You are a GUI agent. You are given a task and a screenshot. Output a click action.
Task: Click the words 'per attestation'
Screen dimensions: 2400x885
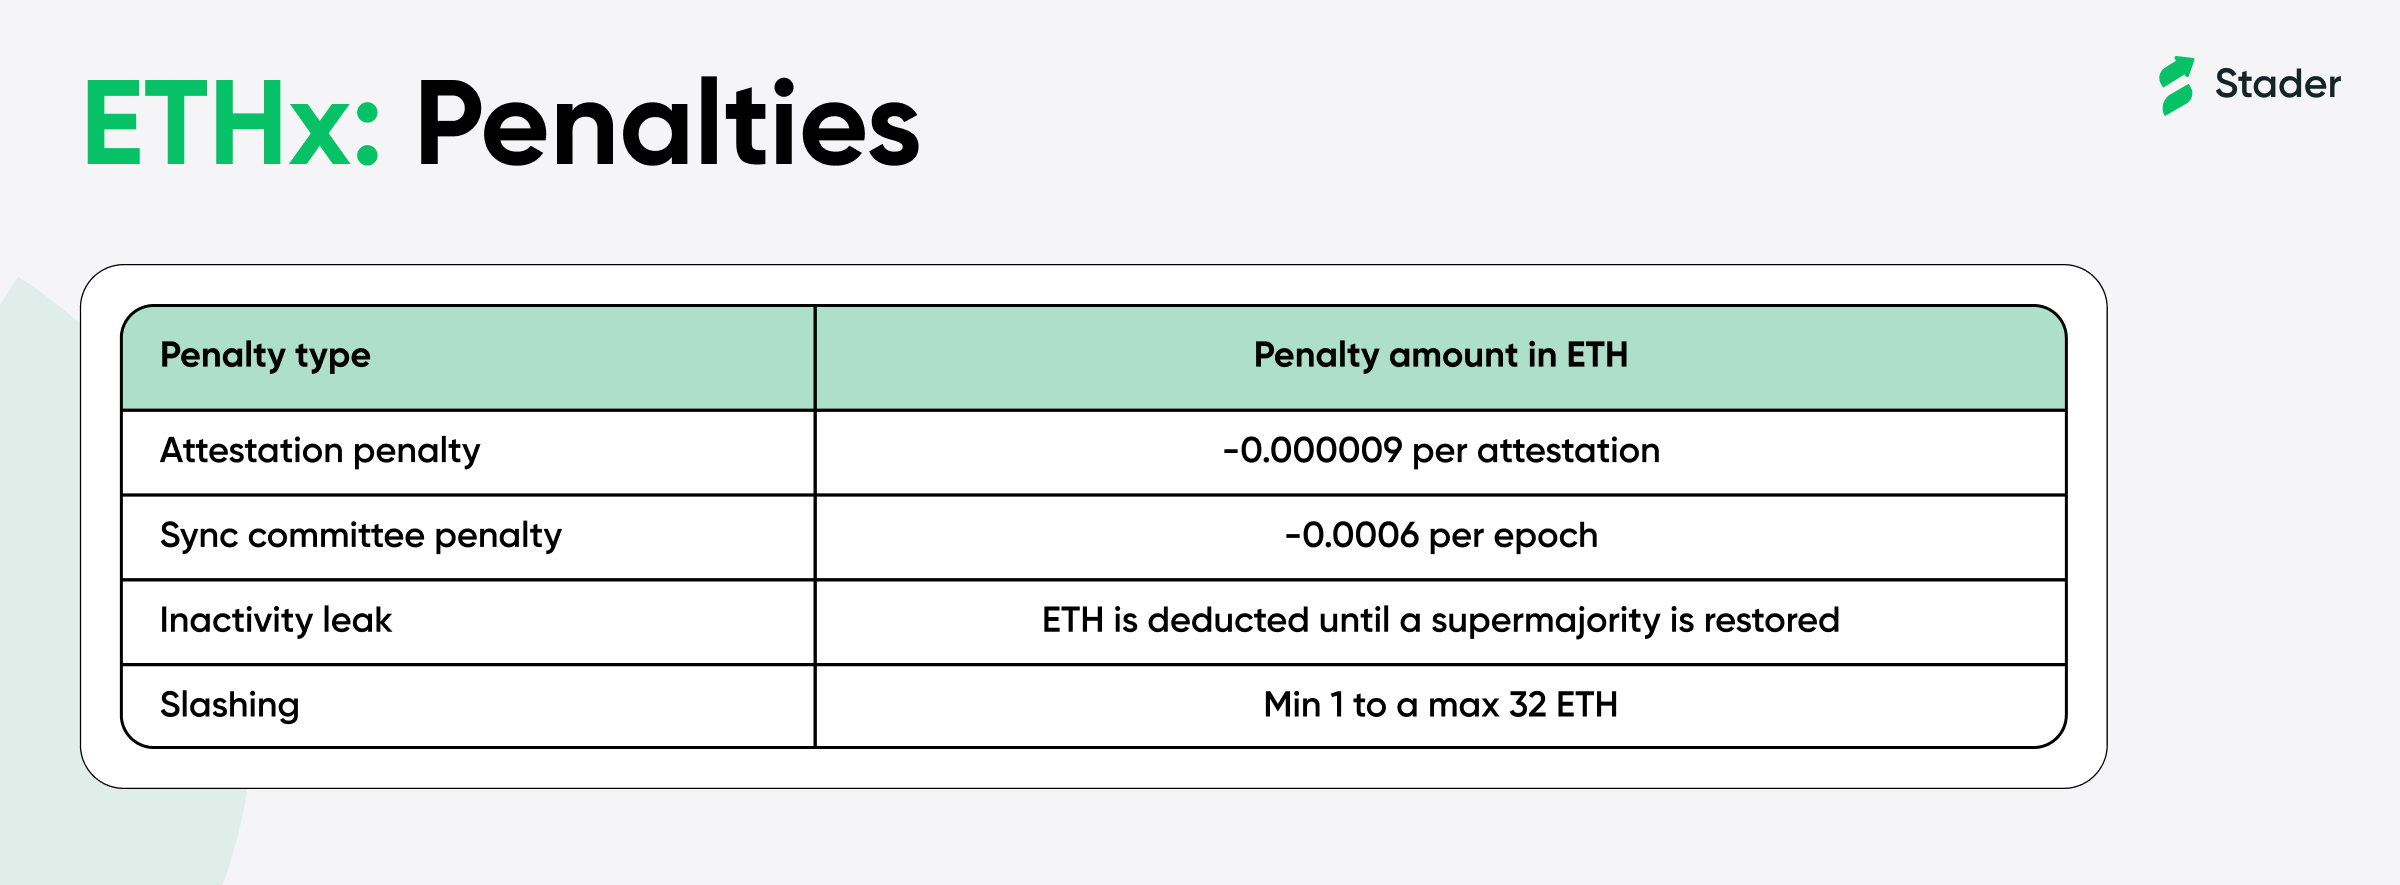(1535, 451)
